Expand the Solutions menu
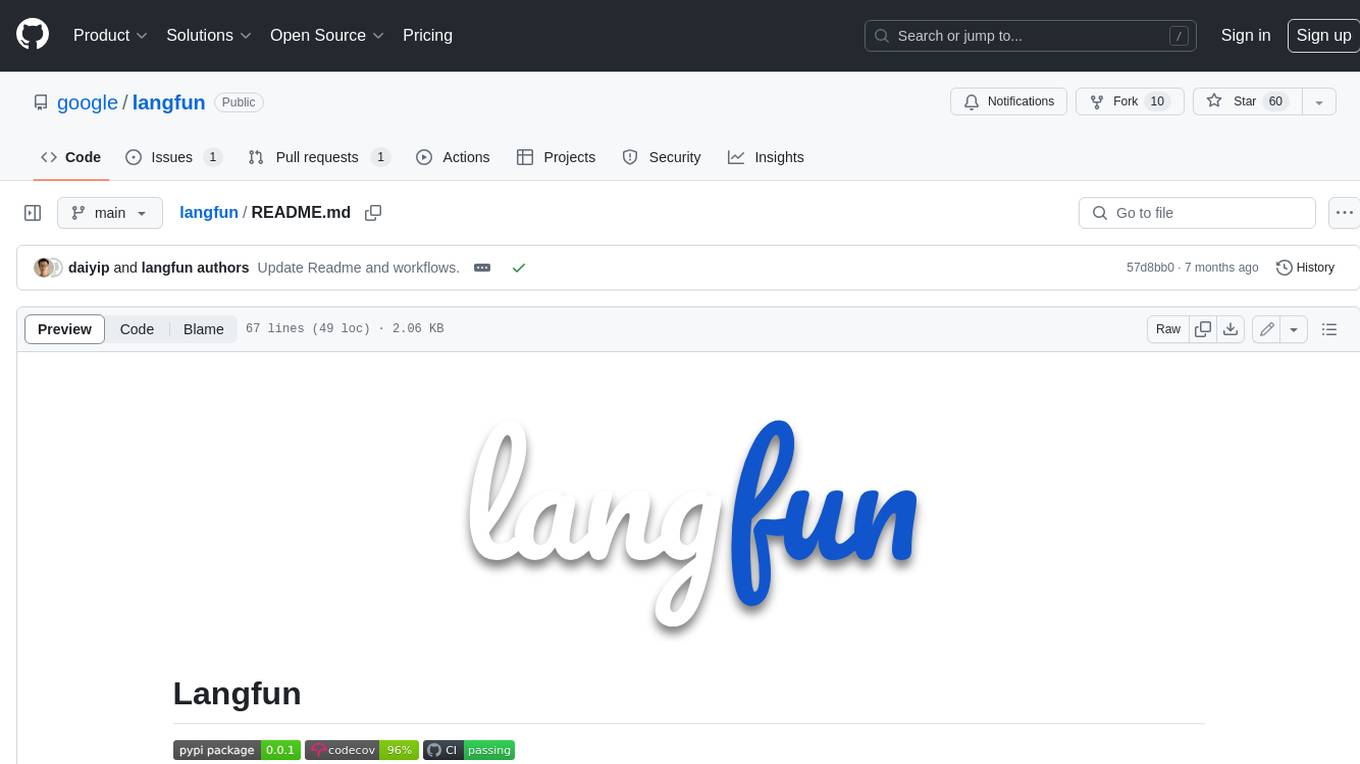The width and height of the screenshot is (1360, 764). [x=209, y=35]
